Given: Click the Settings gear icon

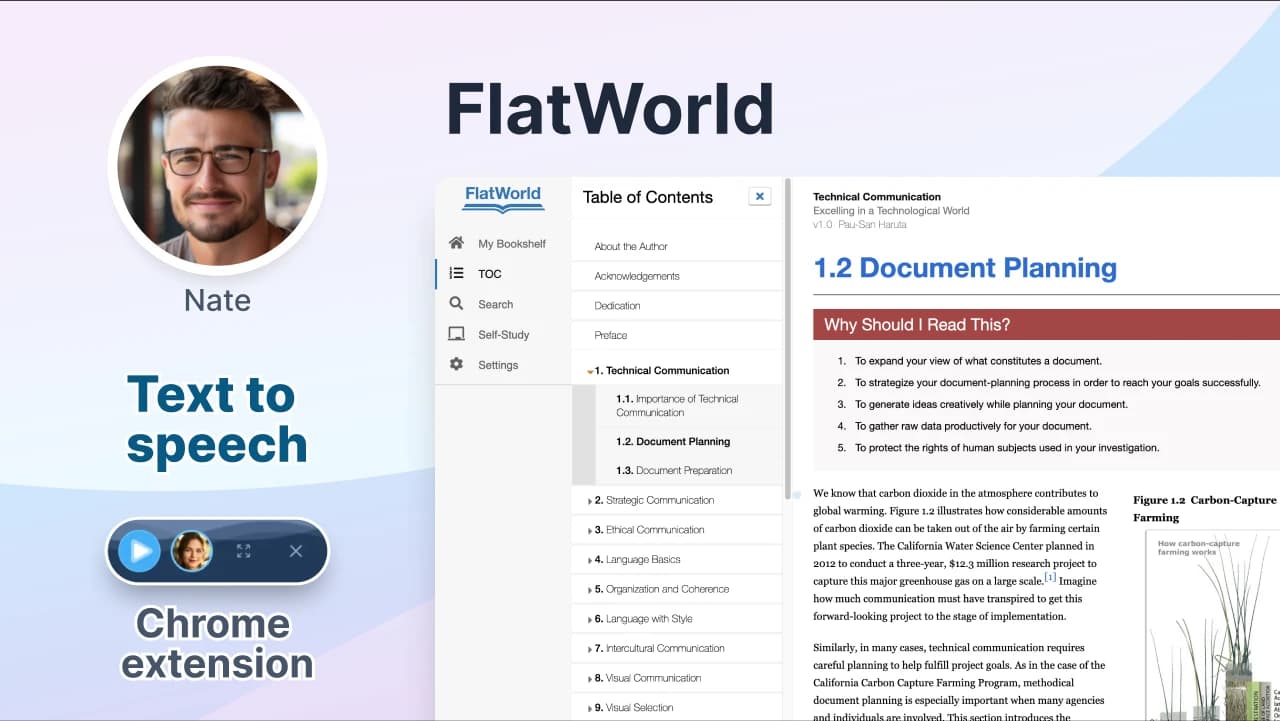Looking at the screenshot, I should pyautogui.click(x=456, y=365).
